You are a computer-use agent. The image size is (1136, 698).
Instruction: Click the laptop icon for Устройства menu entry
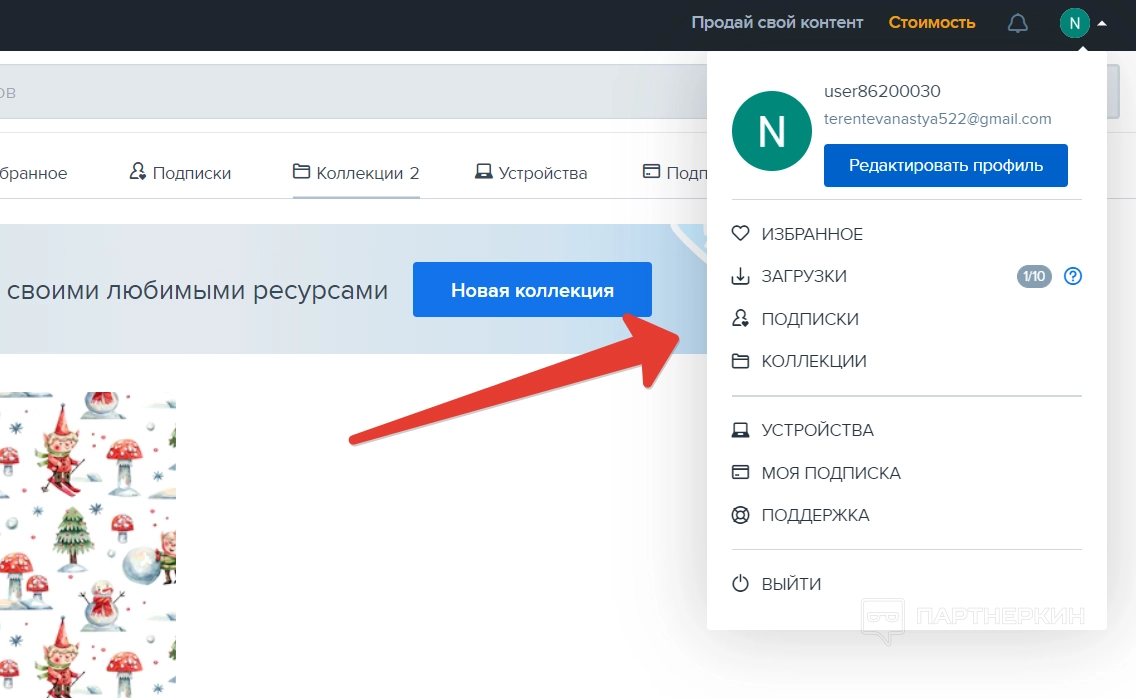click(740, 431)
